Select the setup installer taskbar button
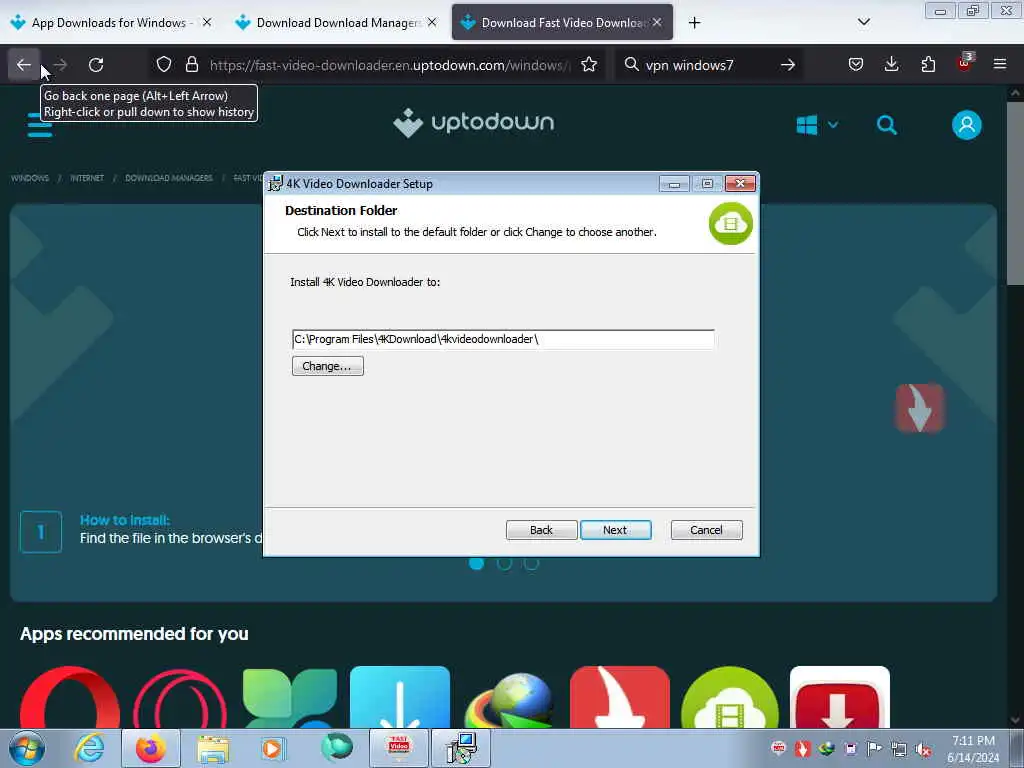 coord(461,748)
